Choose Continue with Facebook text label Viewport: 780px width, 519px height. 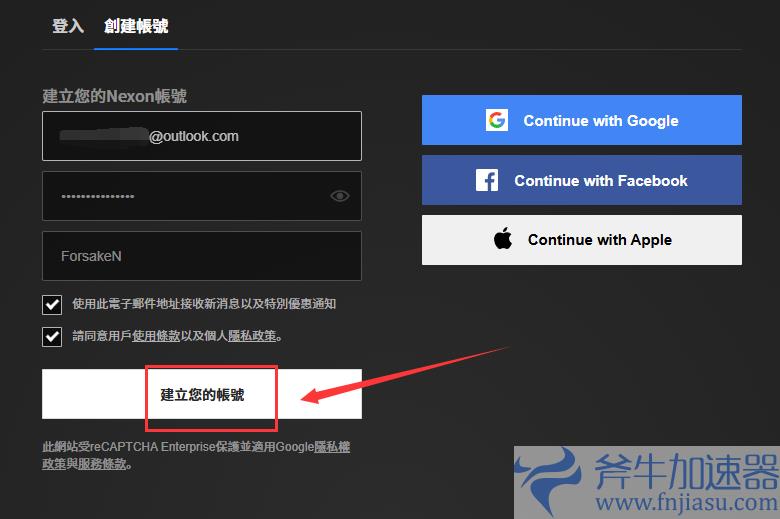[601, 181]
